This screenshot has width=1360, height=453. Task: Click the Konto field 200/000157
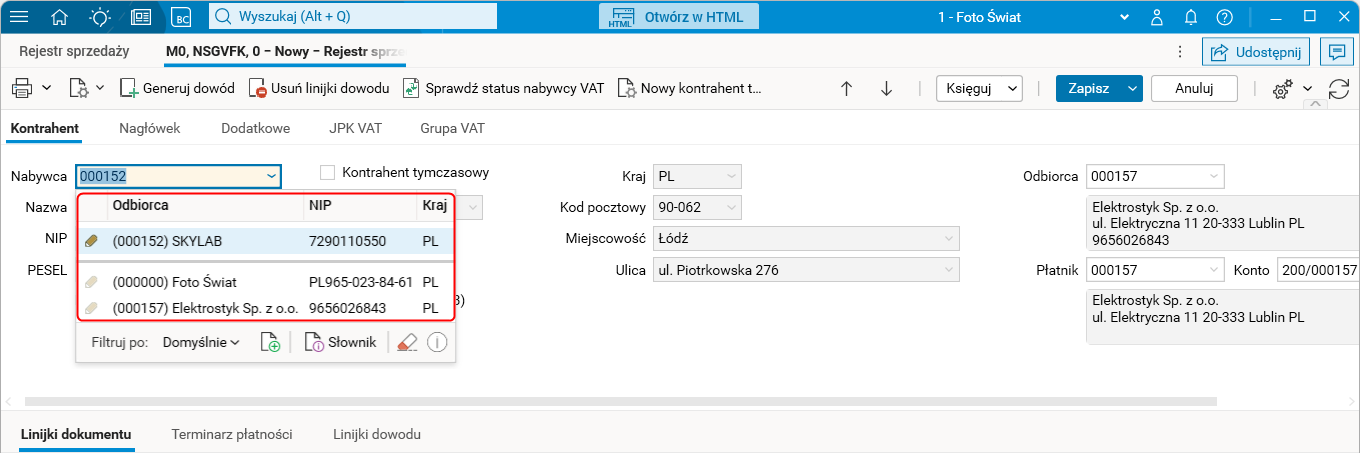coord(1318,270)
